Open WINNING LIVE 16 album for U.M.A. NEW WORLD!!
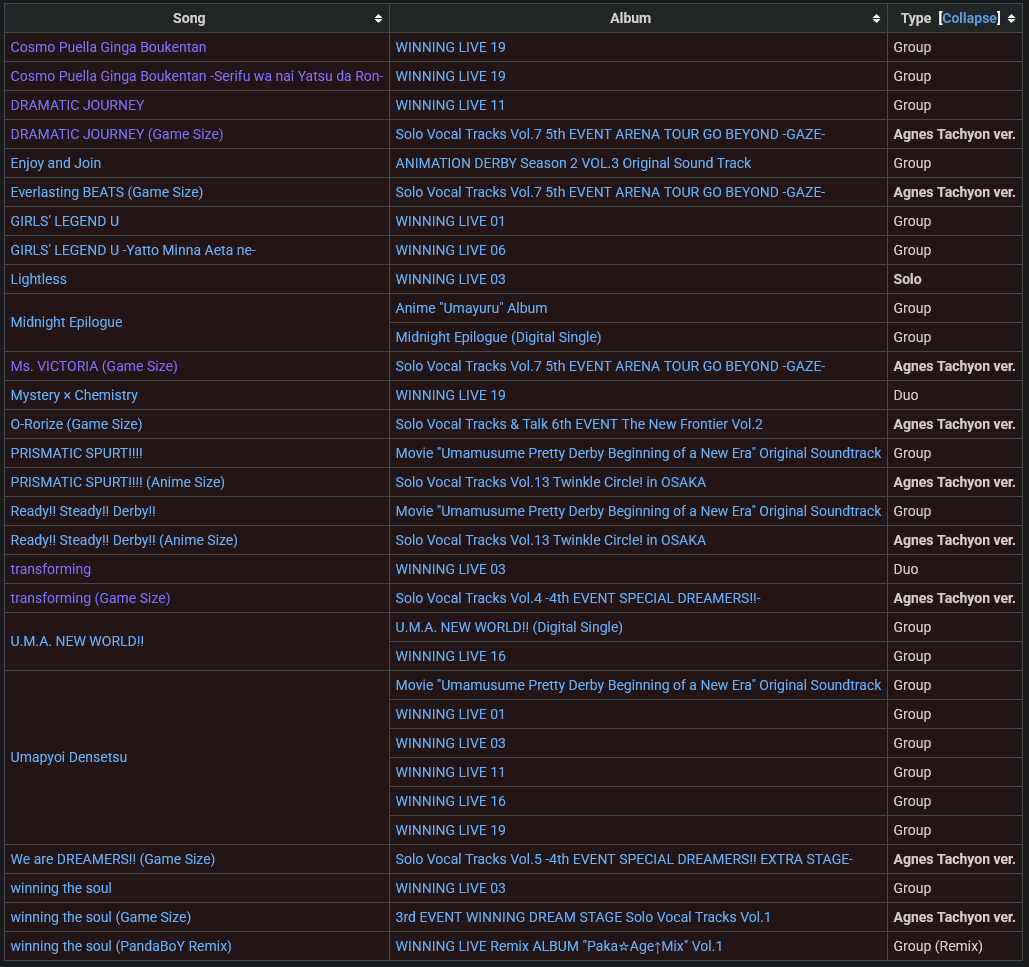The width and height of the screenshot is (1029, 967). (x=450, y=656)
